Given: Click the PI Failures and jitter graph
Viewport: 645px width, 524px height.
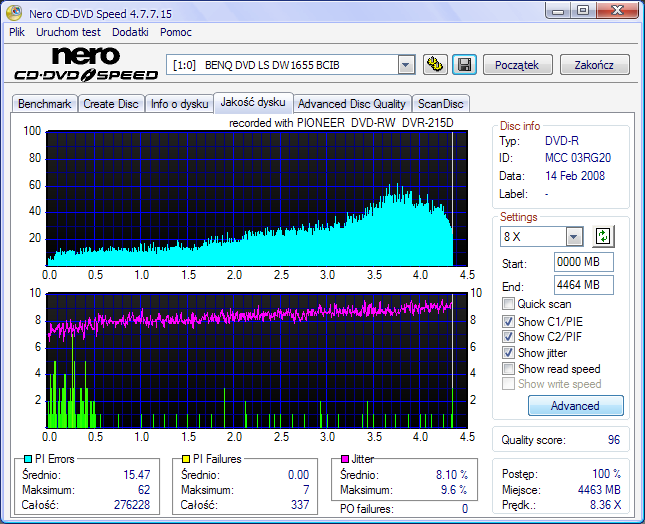Looking at the screenshot, I should click(257, 360).
